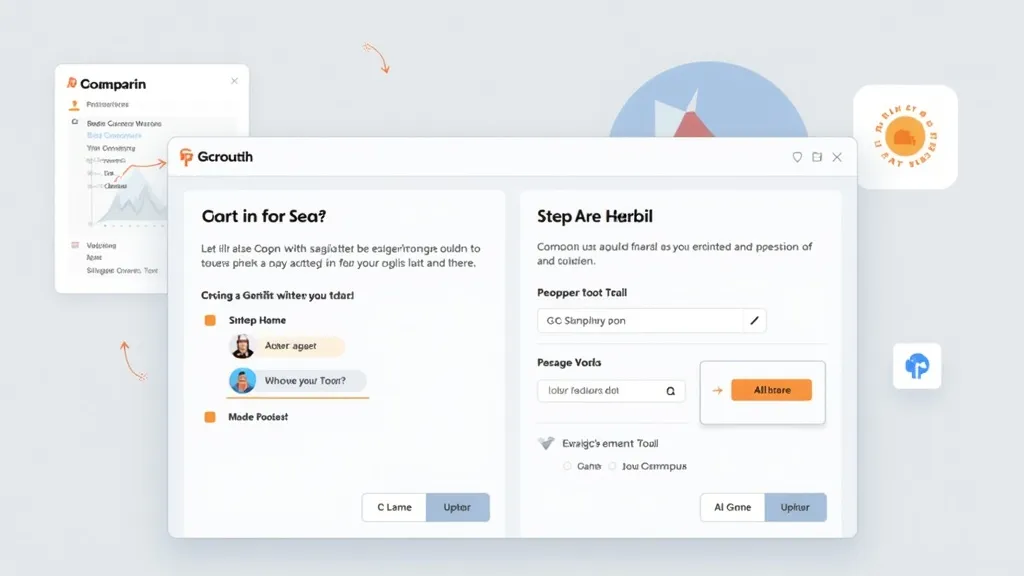Image resolution: width=1024 pixels, height=576 pixels.
Task: Click the search magnifier icon
Action: coord(670,391)
